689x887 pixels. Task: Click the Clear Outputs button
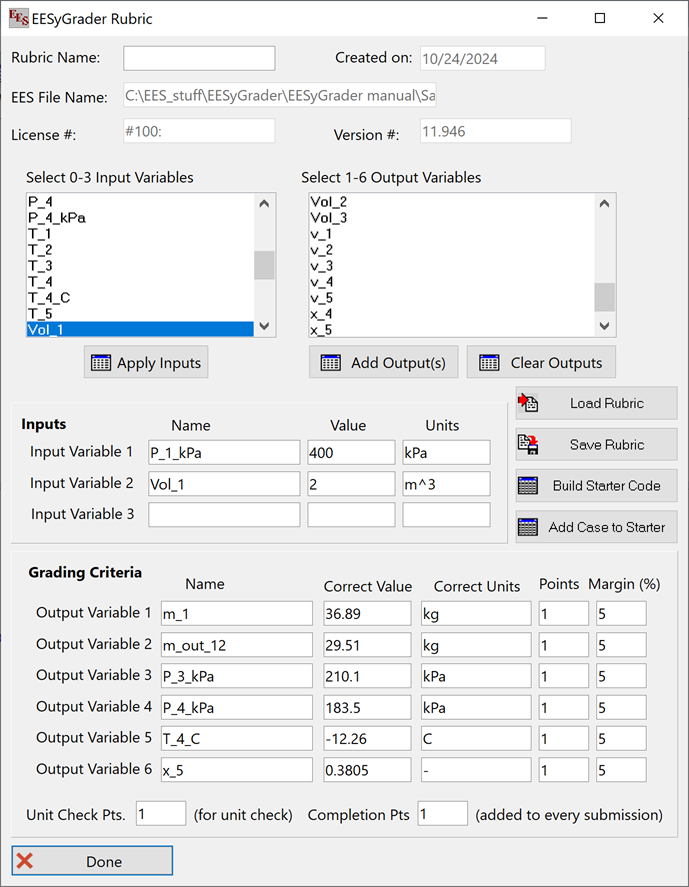tap(541, 363)
